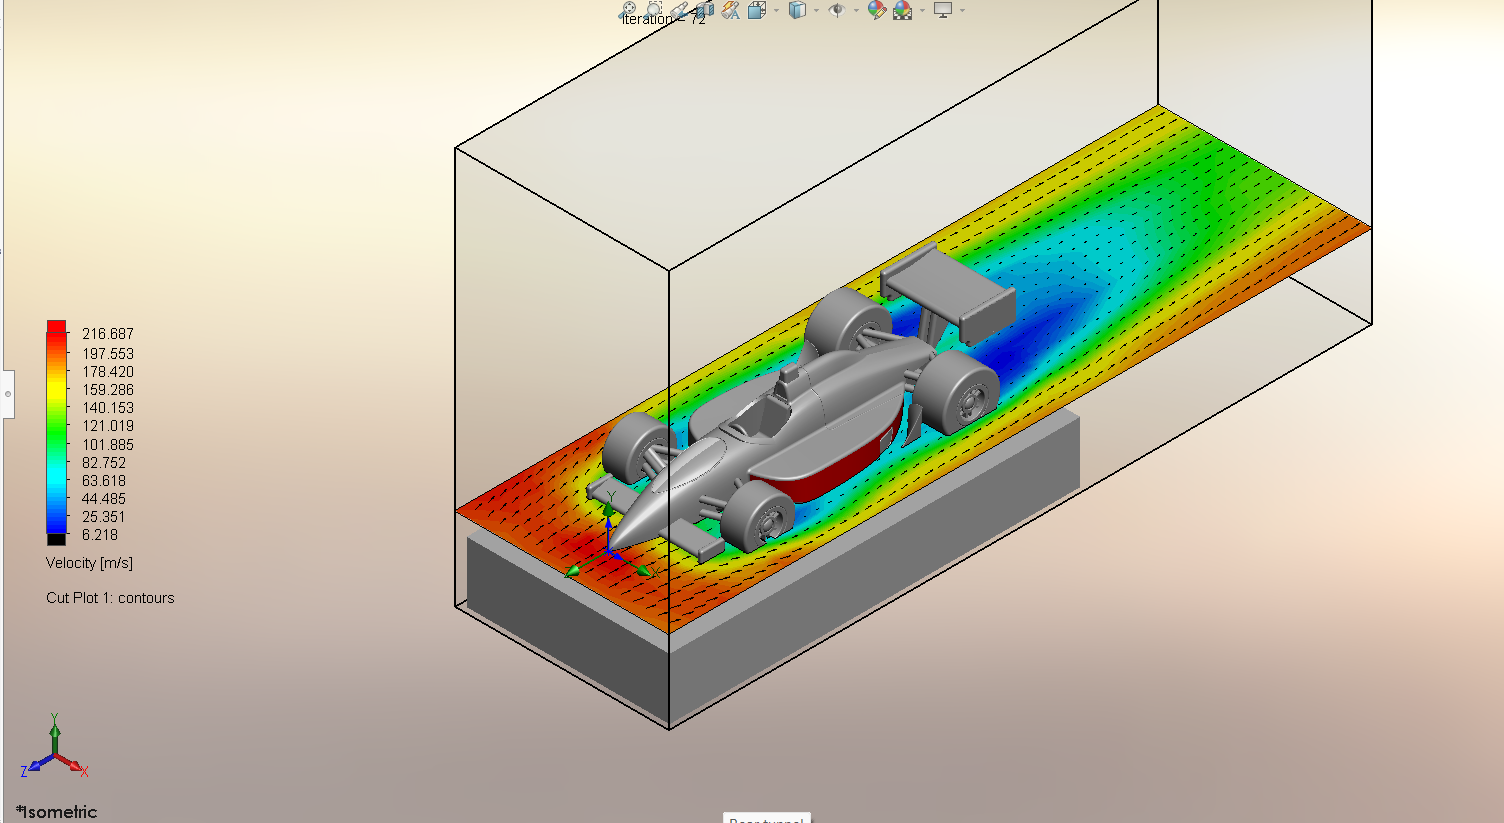The width and height of the screenshot is (1504, 823).
Task: Click the Zoom to Fit icon
Action: pos(628,9)
